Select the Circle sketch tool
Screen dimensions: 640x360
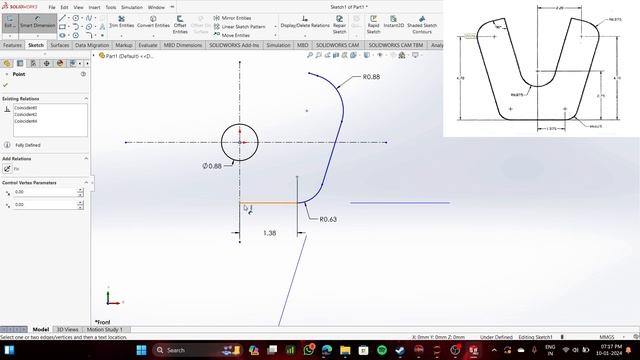pyautogui.click(x=76, y=18)
